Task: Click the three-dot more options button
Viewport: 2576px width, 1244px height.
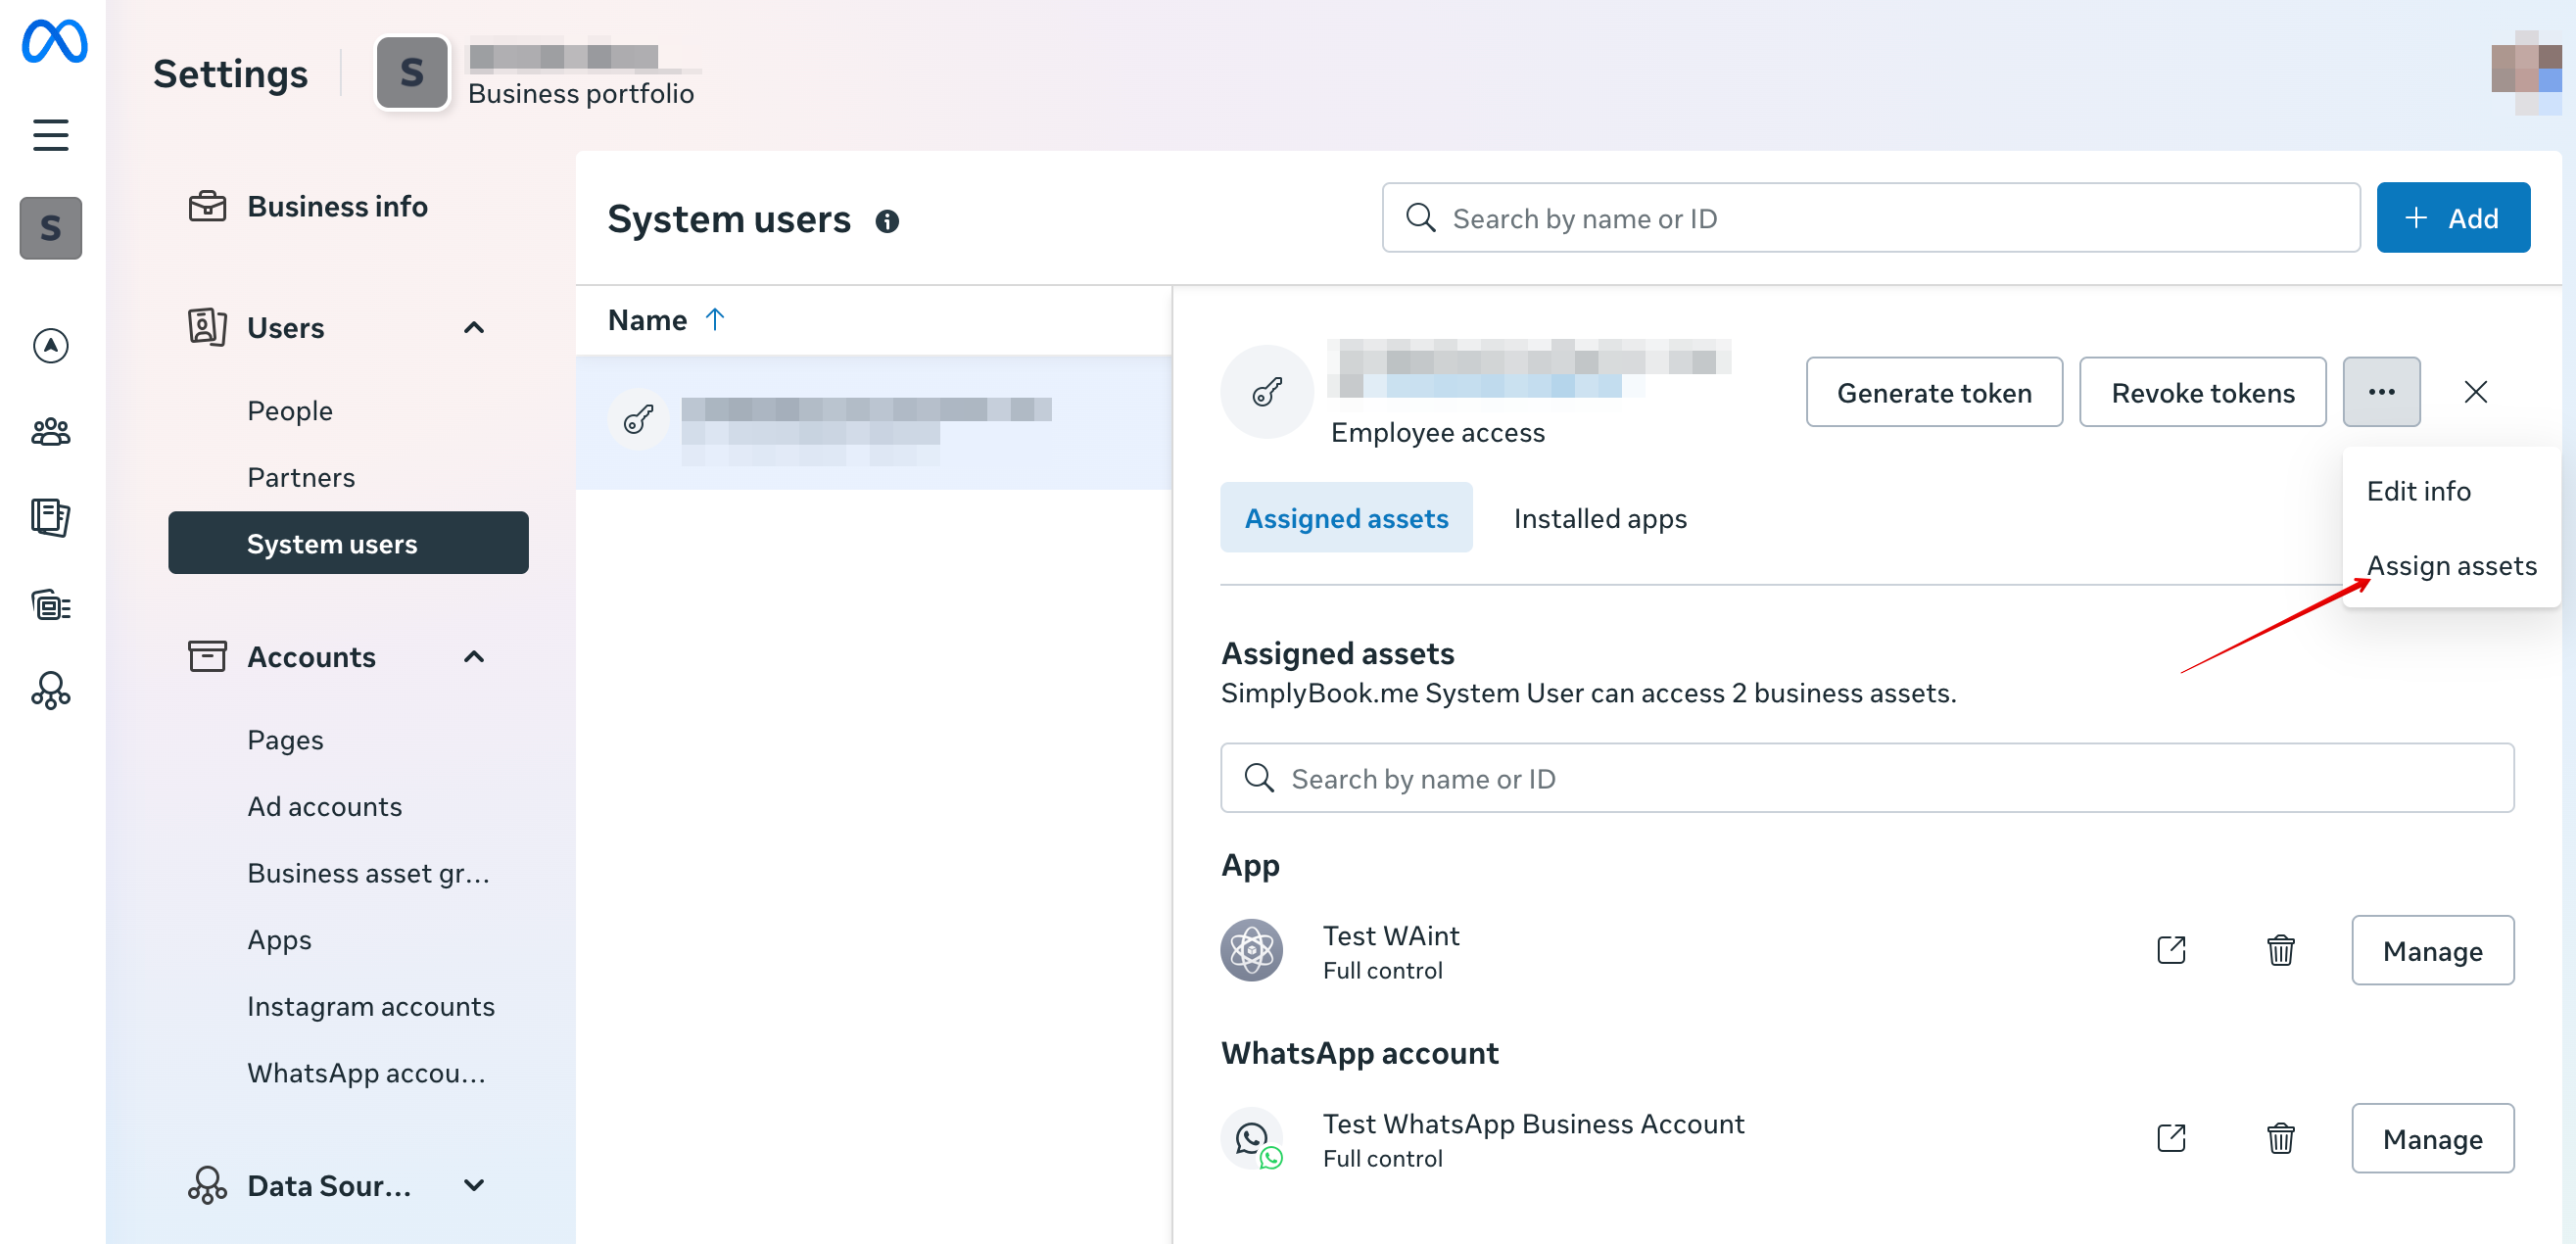Action: click(2380, 392)
